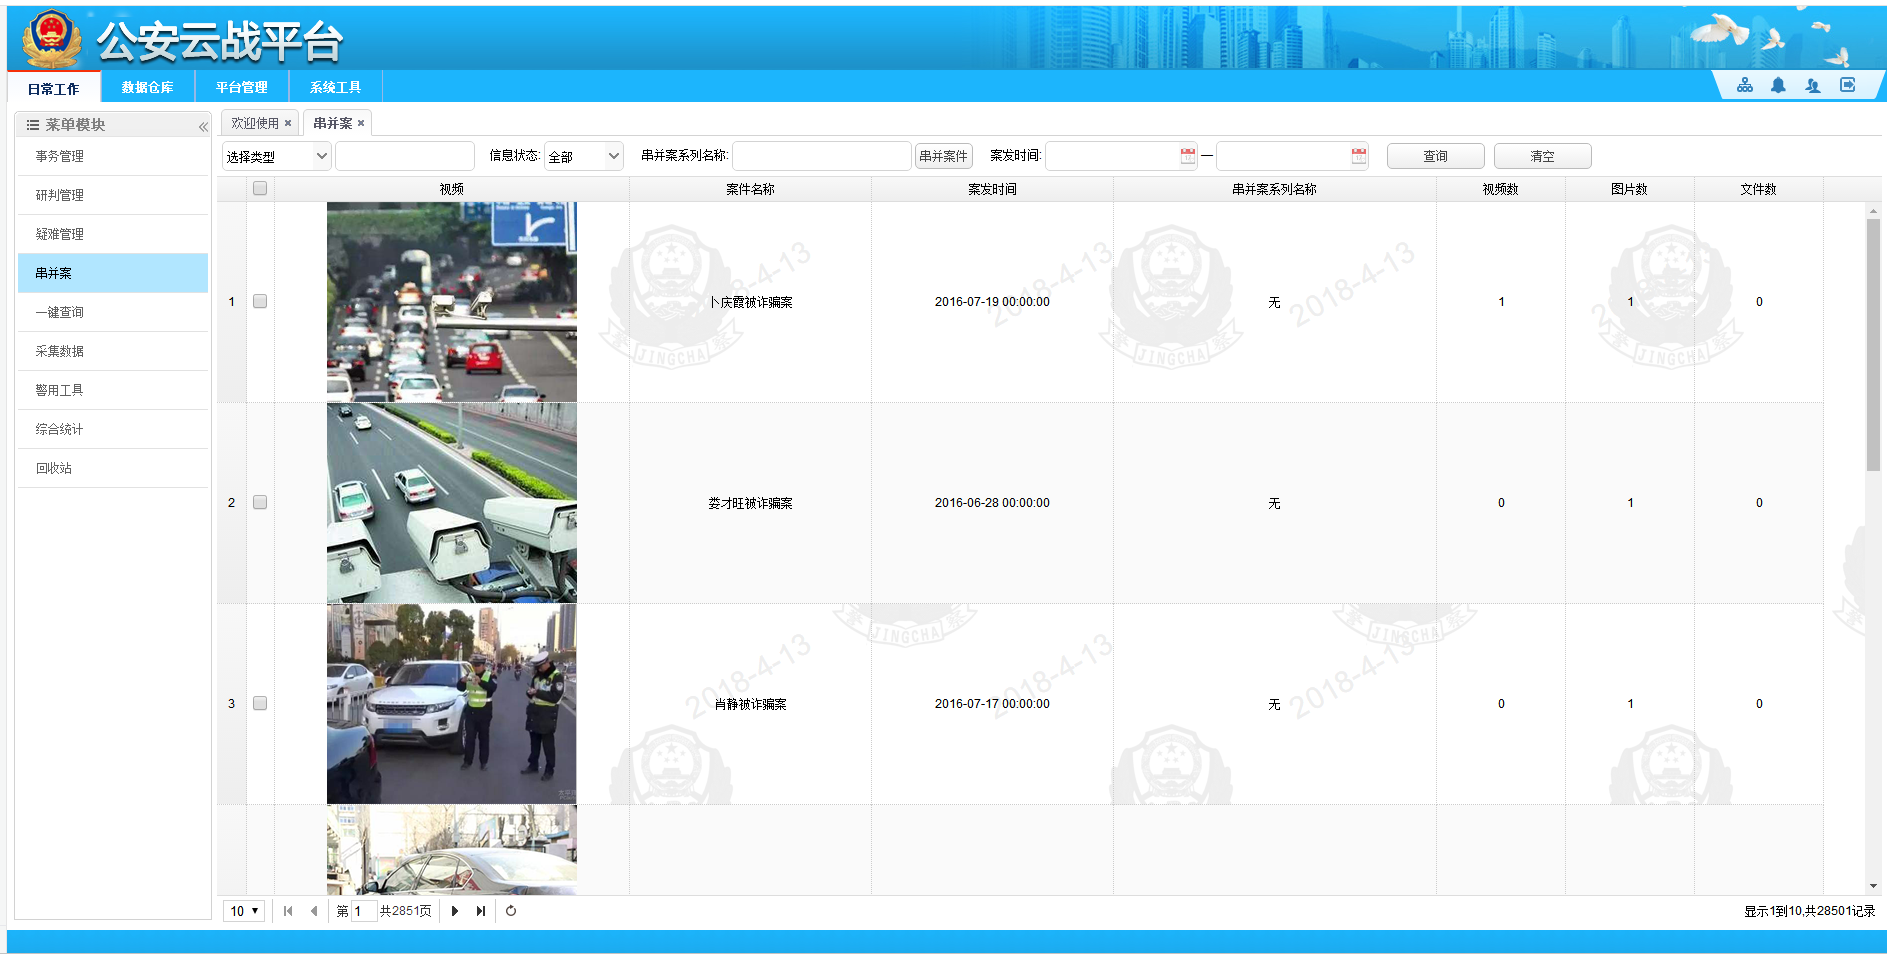Click the 串并案系列名称 input field
1887x957 pixels.
(x=822, y=156)
